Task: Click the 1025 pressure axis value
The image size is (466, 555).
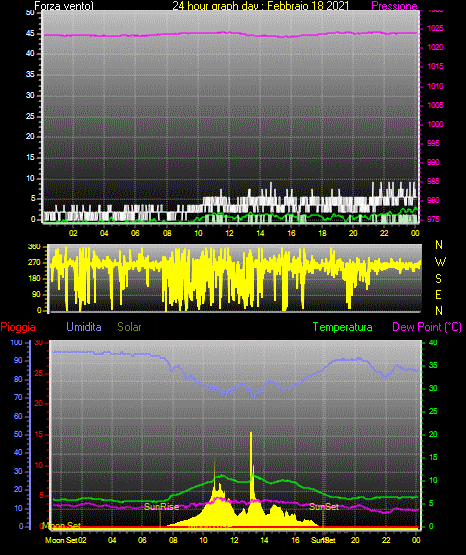Action: (436, 28)
